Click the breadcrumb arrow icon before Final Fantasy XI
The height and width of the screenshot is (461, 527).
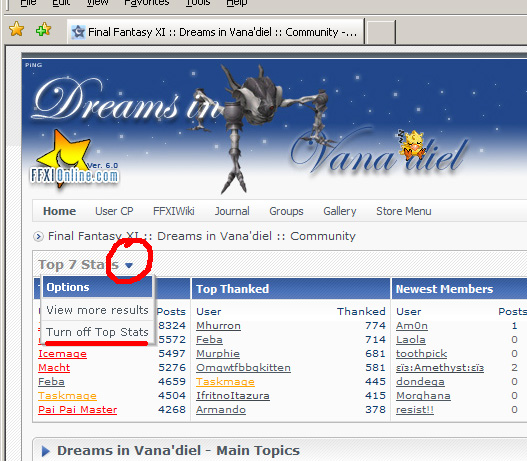tap(38, 237)
